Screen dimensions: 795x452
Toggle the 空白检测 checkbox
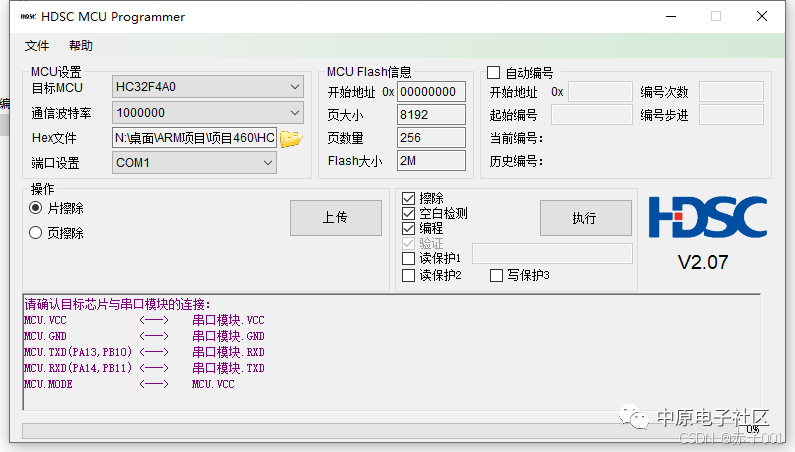click(x=409, y=213)
